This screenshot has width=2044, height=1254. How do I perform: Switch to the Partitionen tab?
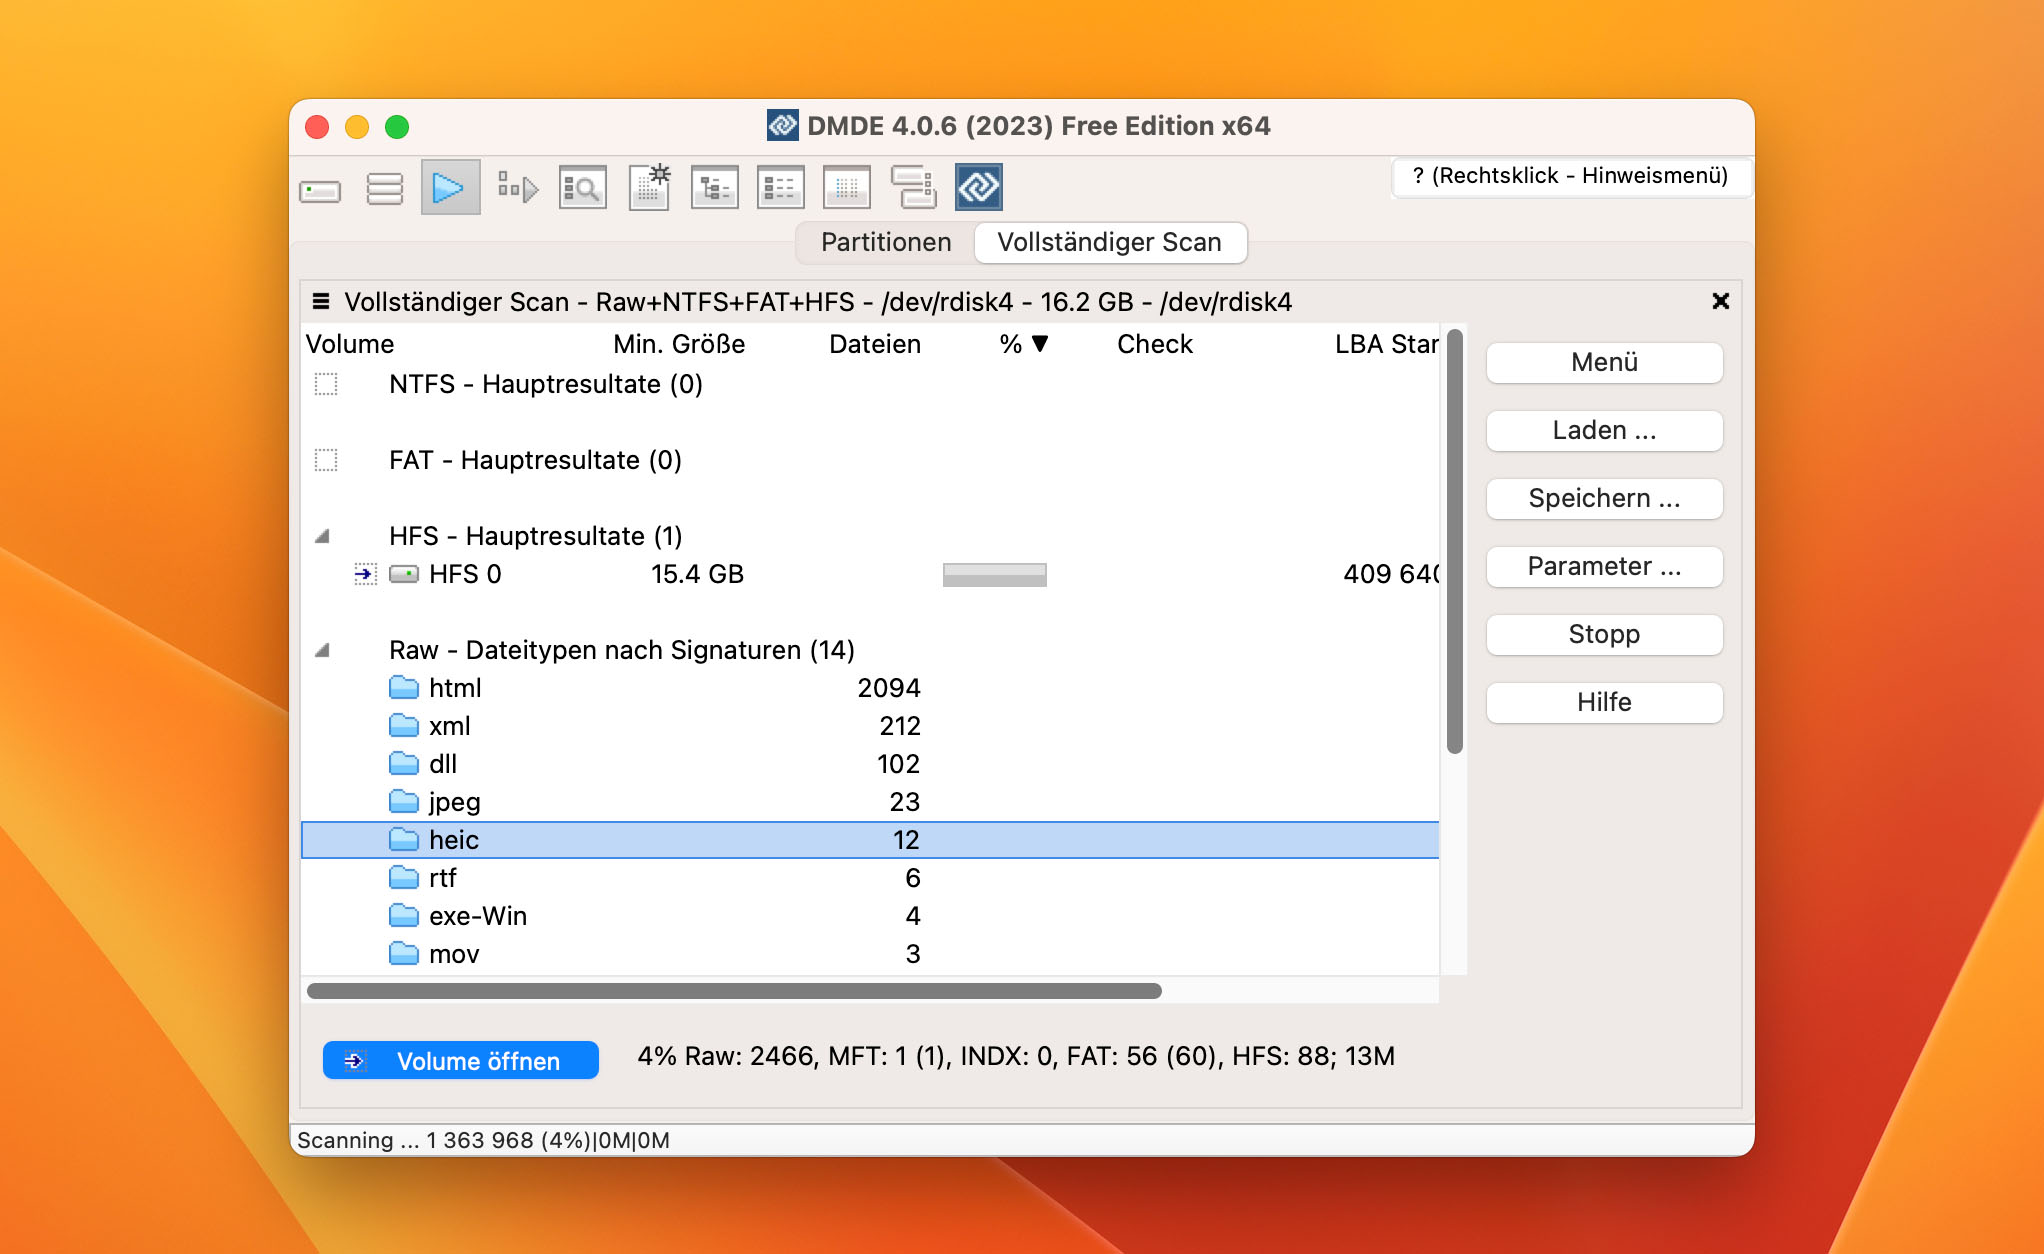click(886, 243)
